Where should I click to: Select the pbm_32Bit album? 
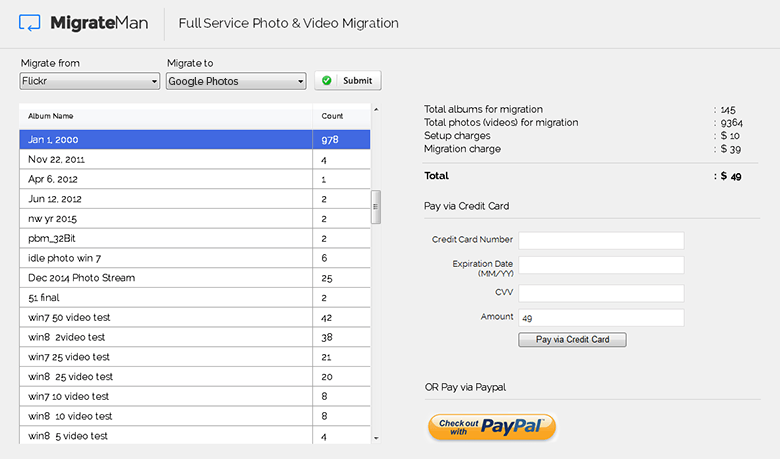[195, 238]
